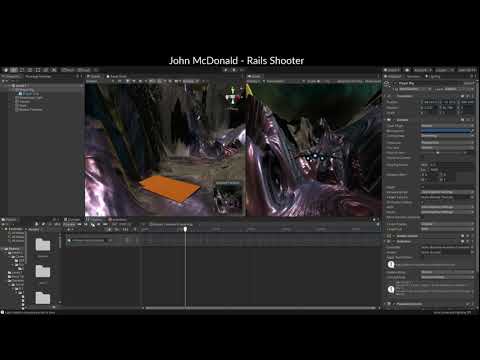Click the Step frame button in toolbar

click(x=242, y=70)
